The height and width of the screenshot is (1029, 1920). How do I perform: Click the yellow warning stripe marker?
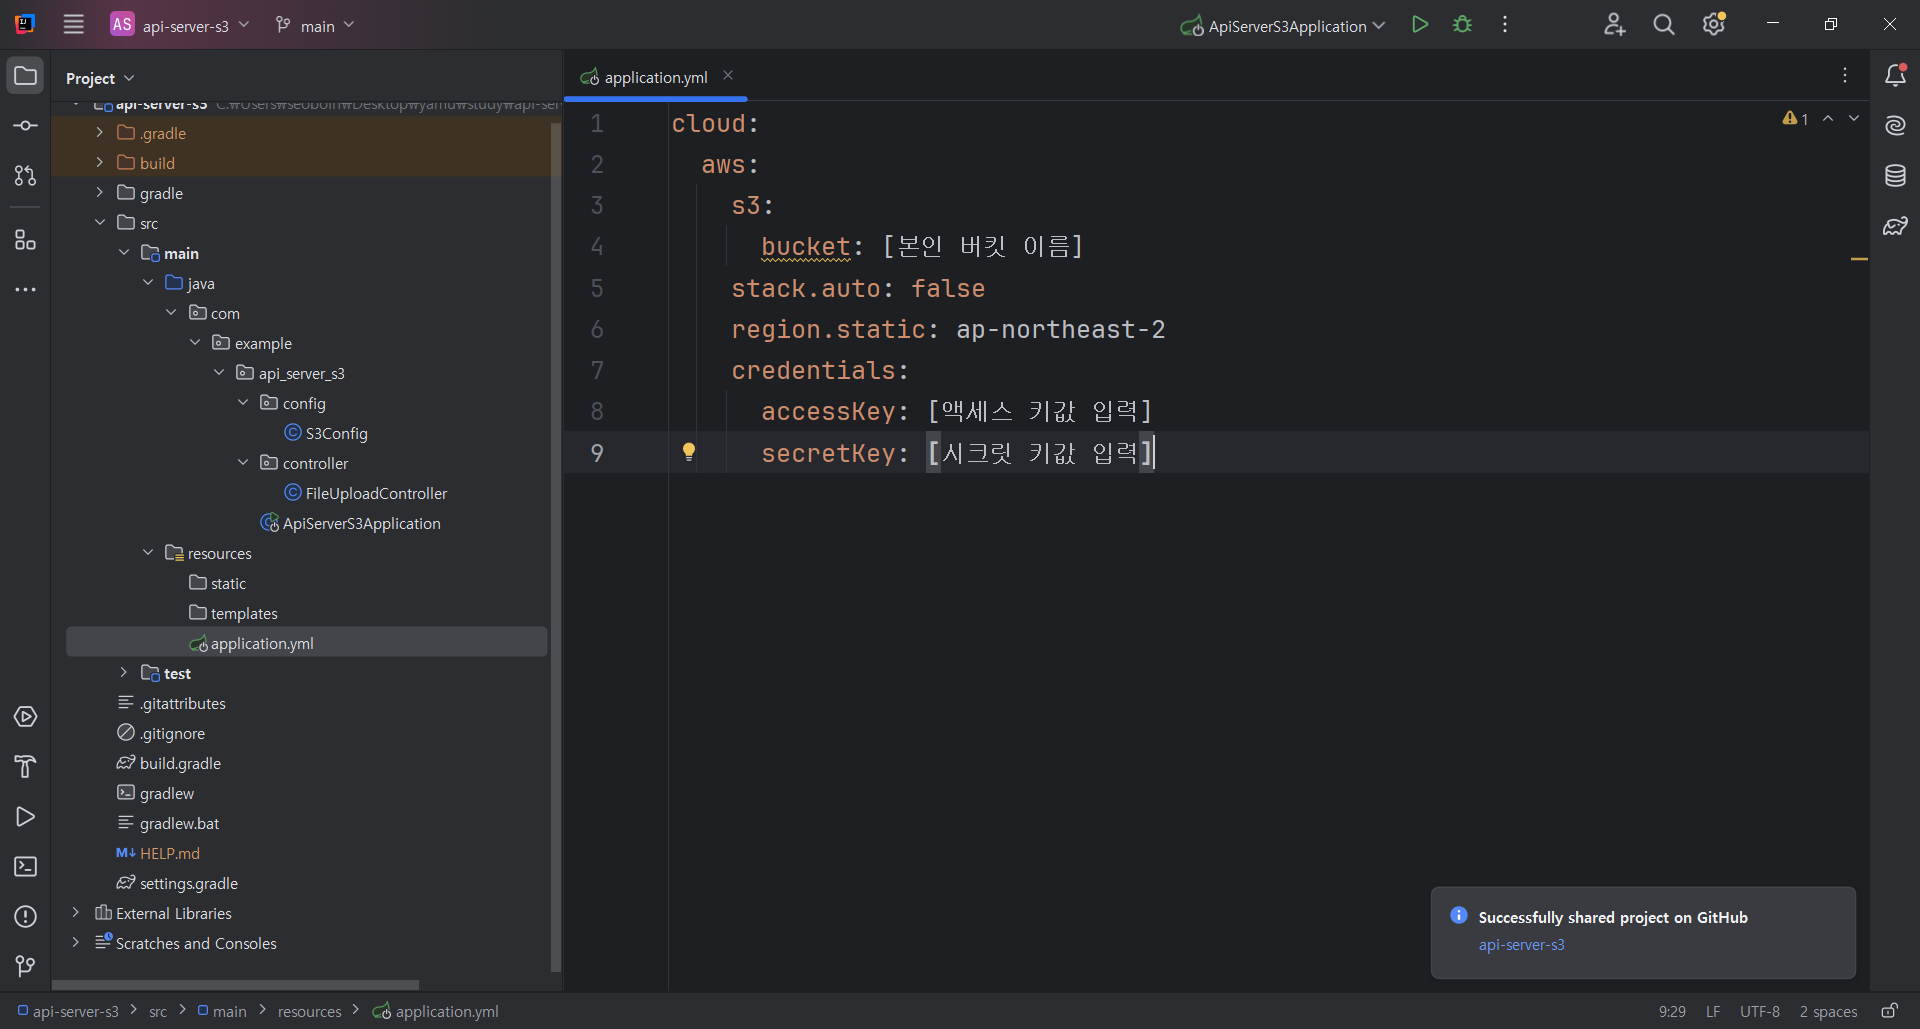point(1859,259)
